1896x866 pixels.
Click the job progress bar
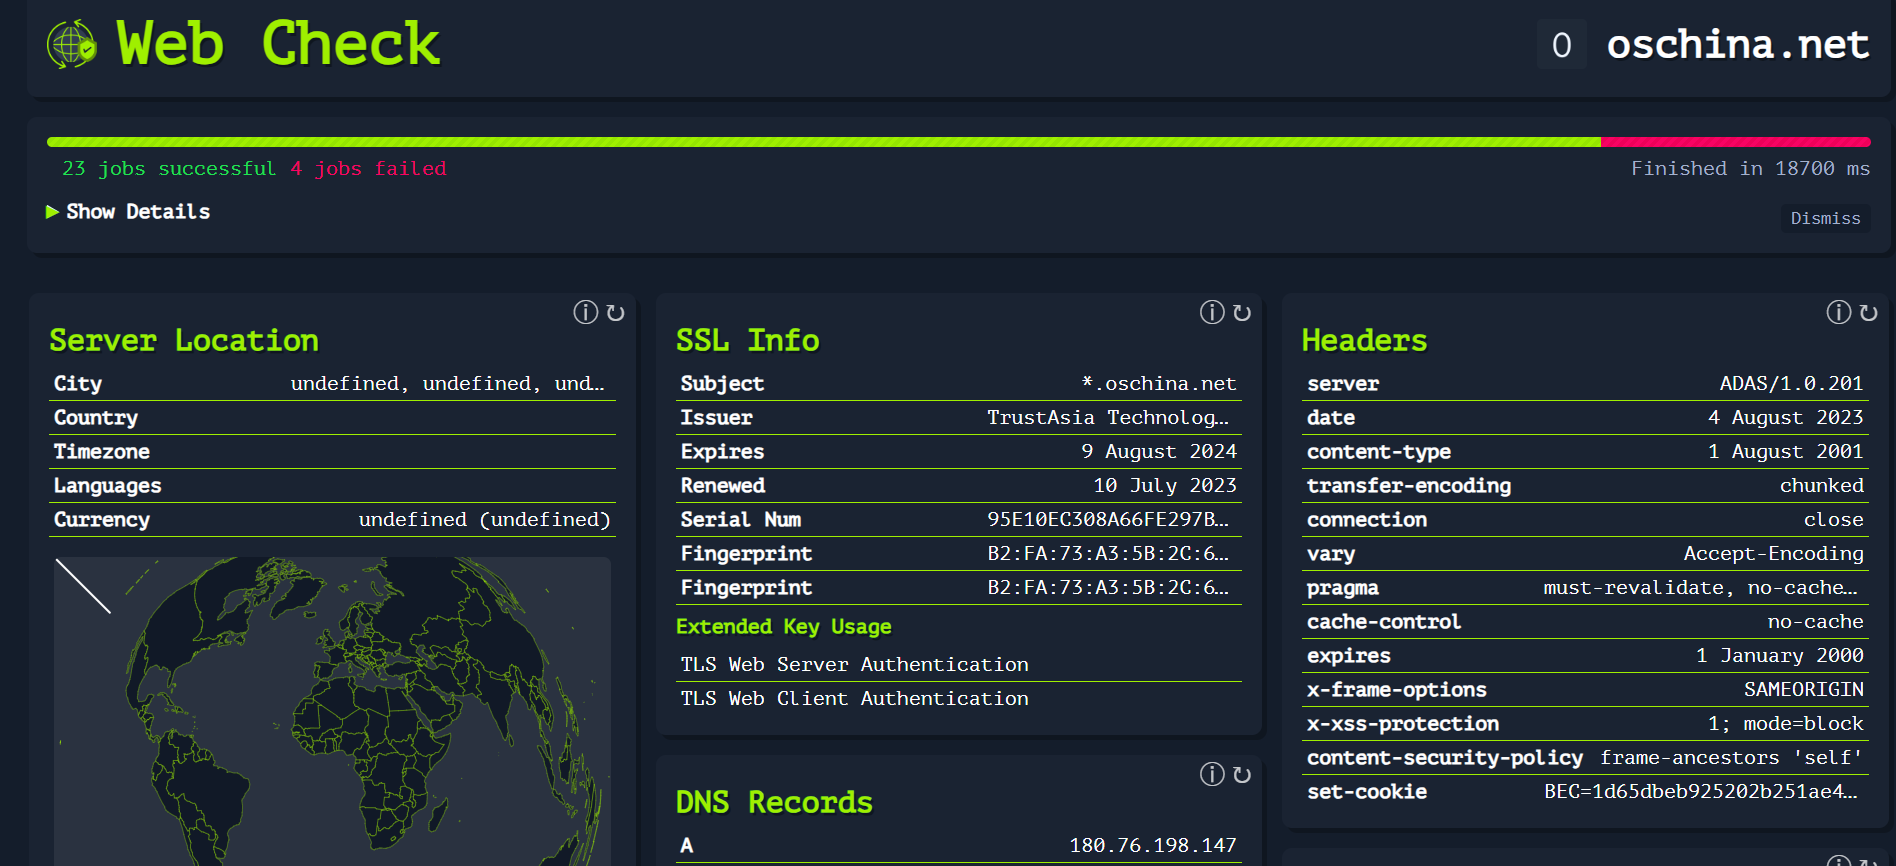[958, 142]
